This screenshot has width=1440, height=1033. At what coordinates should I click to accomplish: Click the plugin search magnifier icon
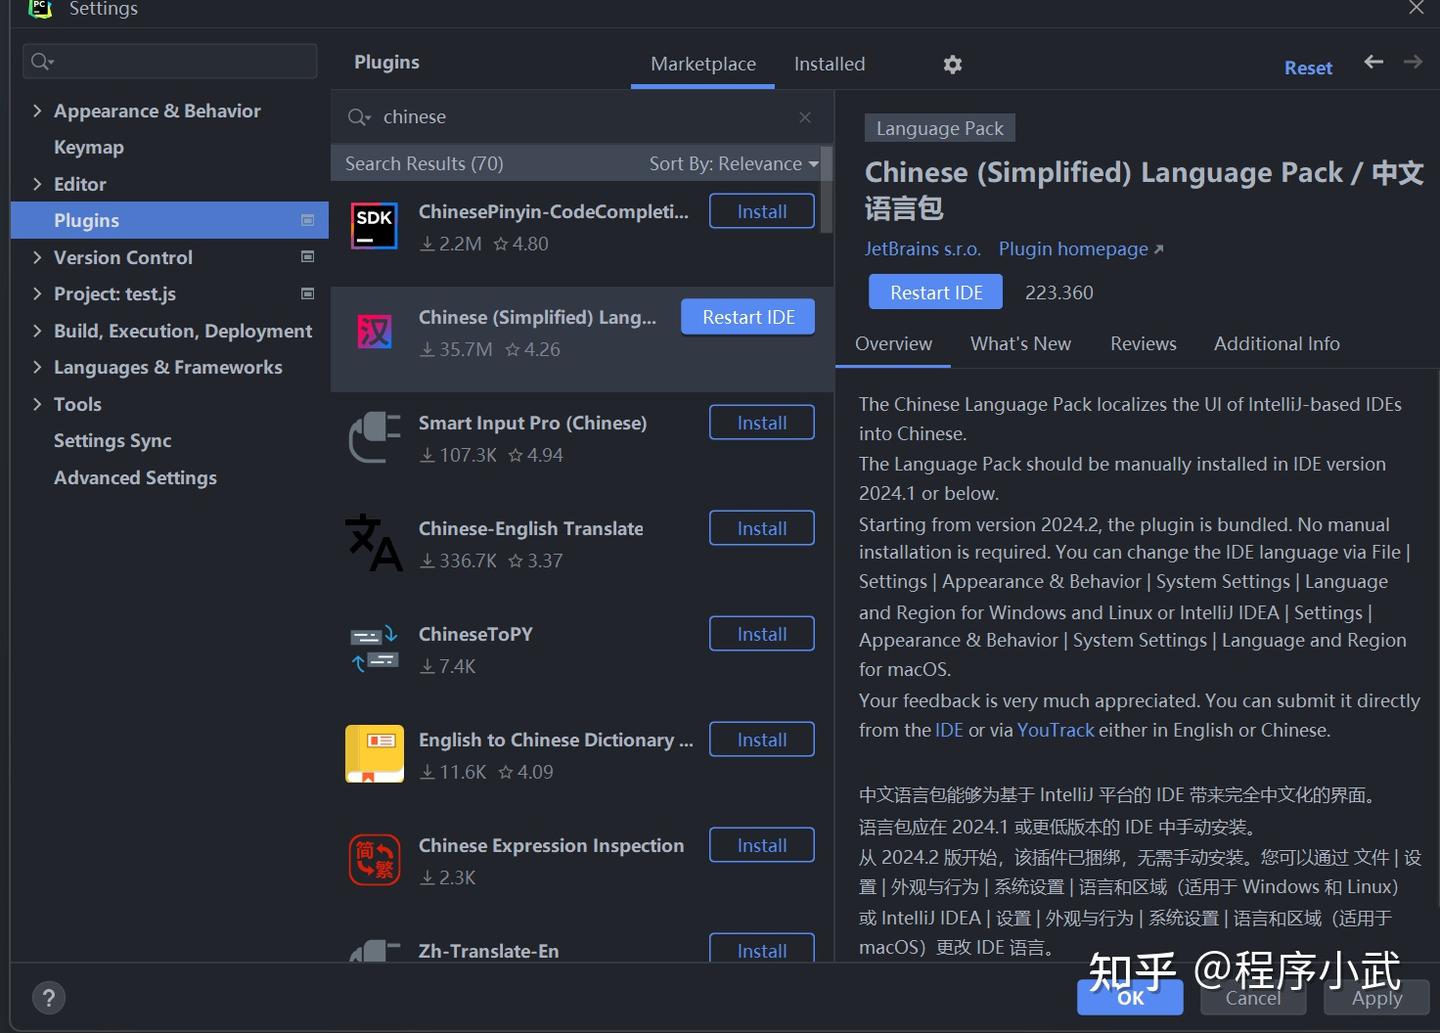(358, 117)
